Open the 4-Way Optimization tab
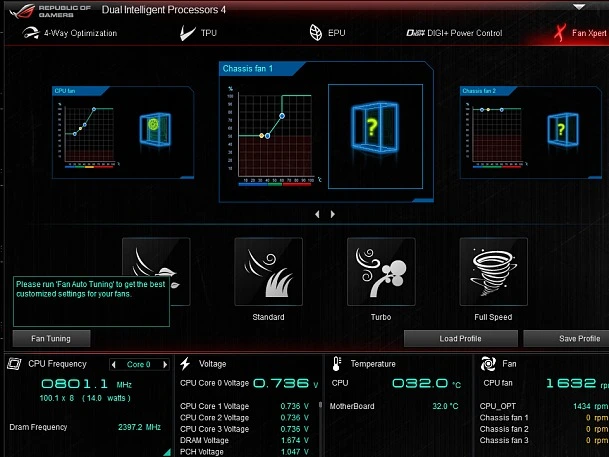 [70, 33]
